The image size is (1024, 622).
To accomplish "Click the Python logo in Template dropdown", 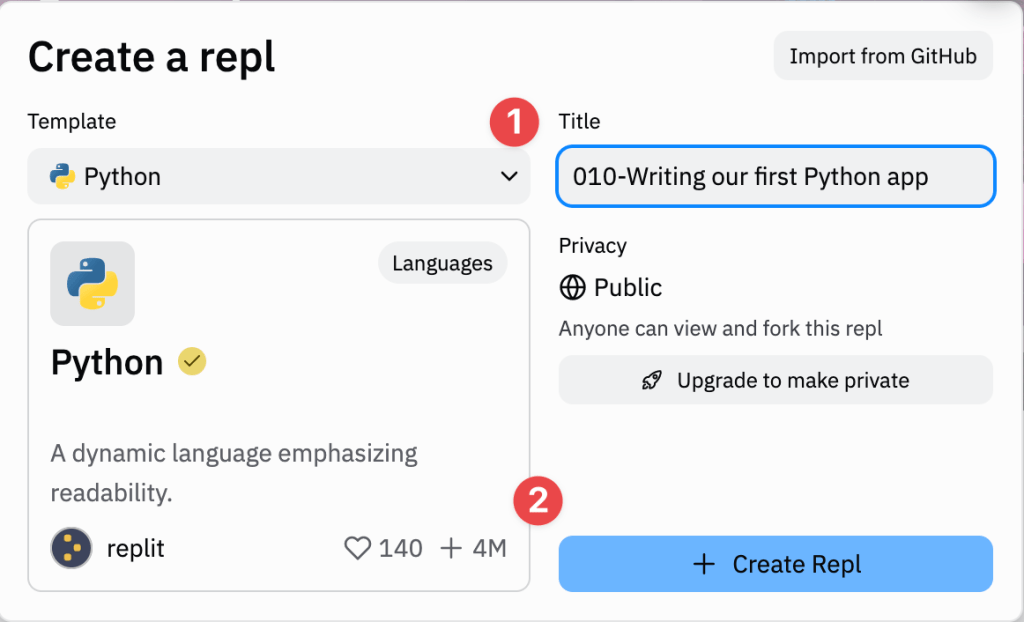I will click(x=62, y=177).
